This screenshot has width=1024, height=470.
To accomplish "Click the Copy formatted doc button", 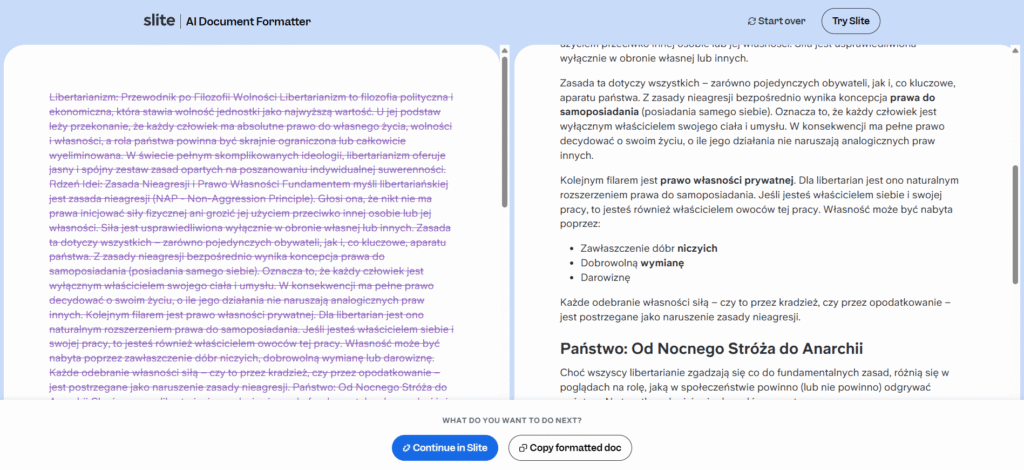I will pyautogui.click(x=570, y=448).
